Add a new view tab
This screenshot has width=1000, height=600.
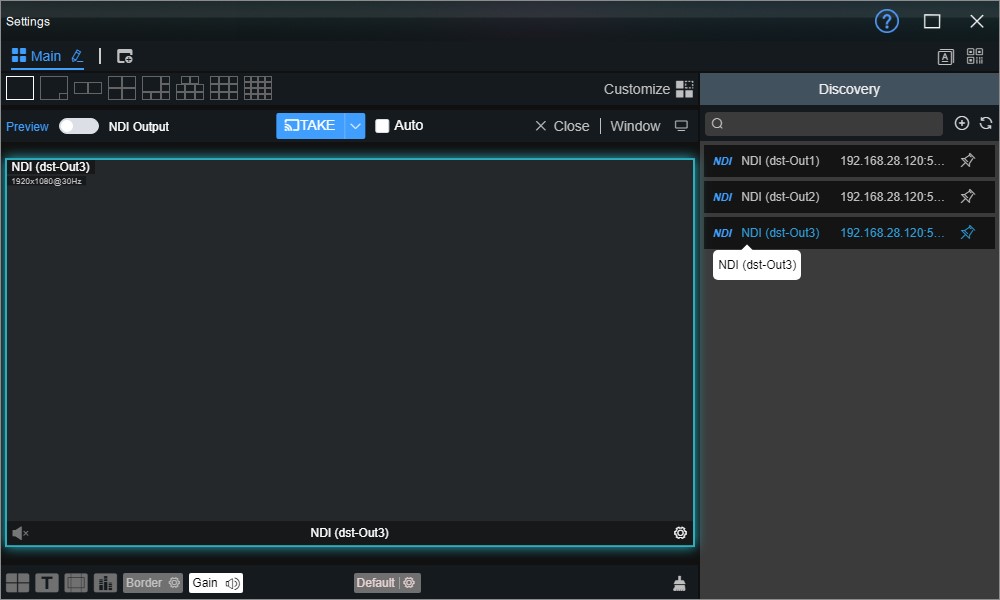[x=124, y=56]
